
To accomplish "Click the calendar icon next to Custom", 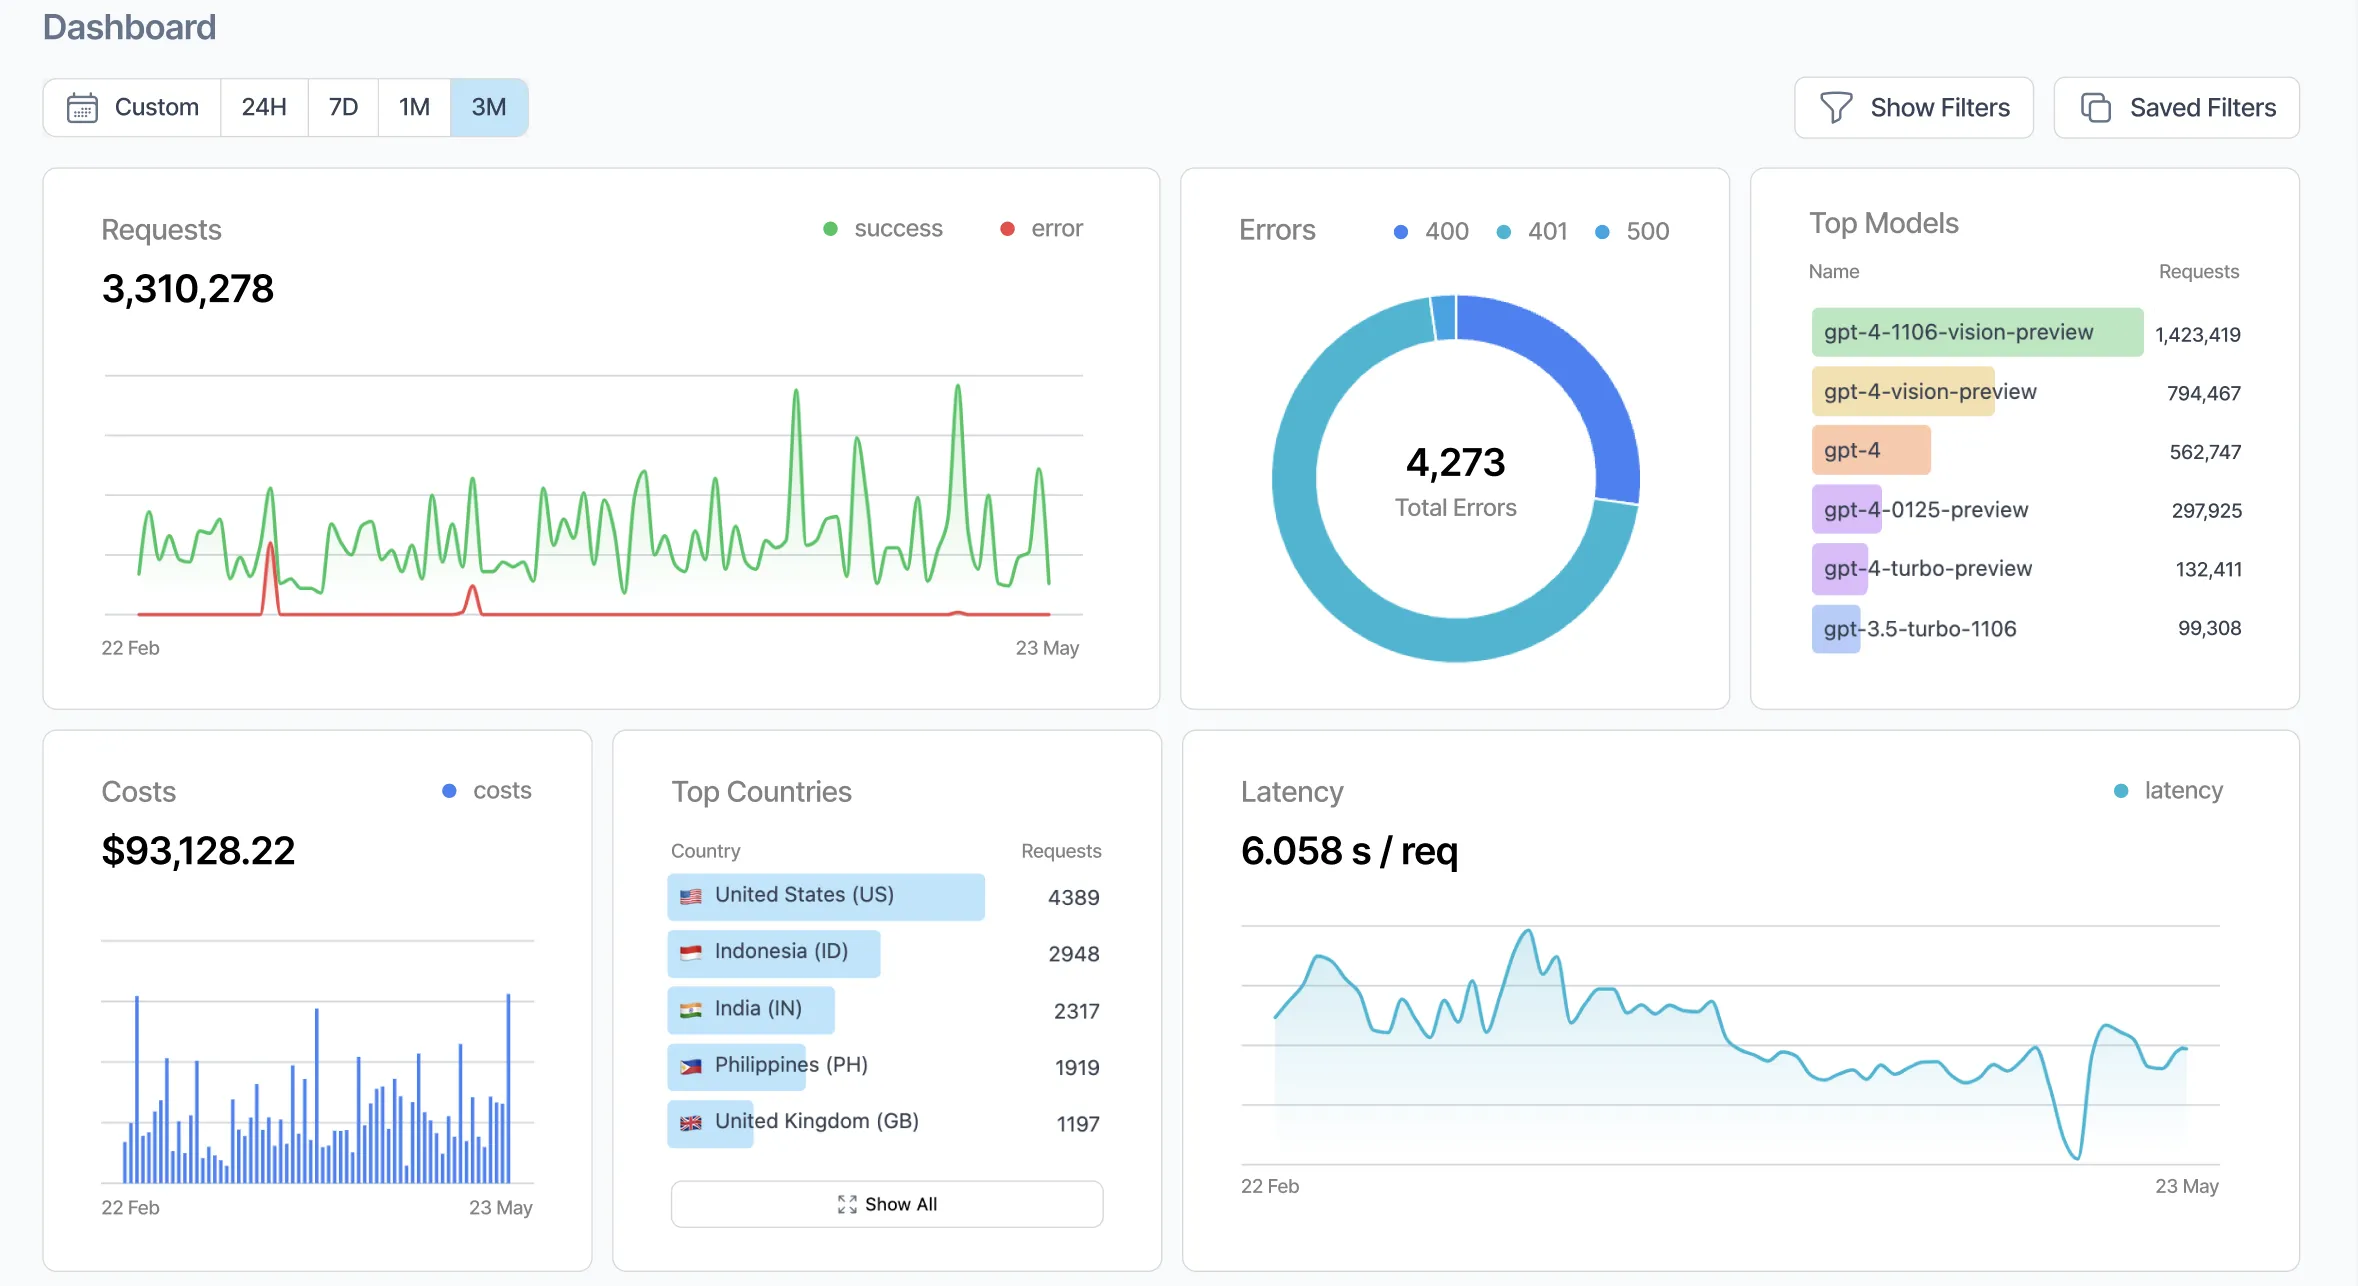I will click(84, 107).
